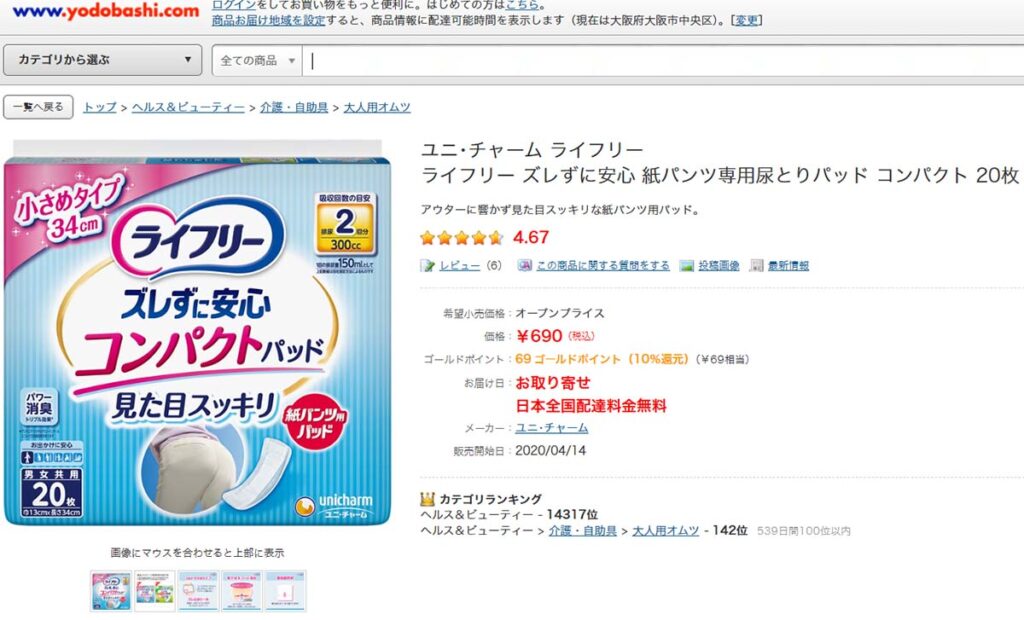
Task: Open the ユニ・チャーム maker link
Action: point(551,428)
